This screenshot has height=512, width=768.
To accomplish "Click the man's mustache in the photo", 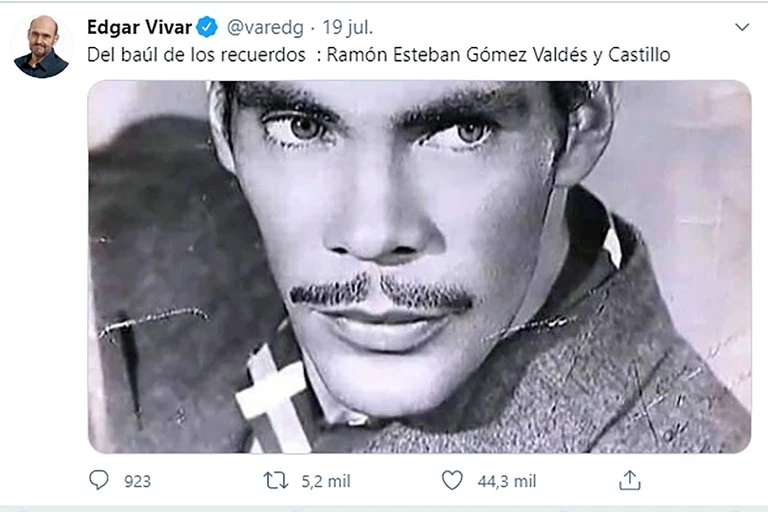I will [x=380, y=292].
